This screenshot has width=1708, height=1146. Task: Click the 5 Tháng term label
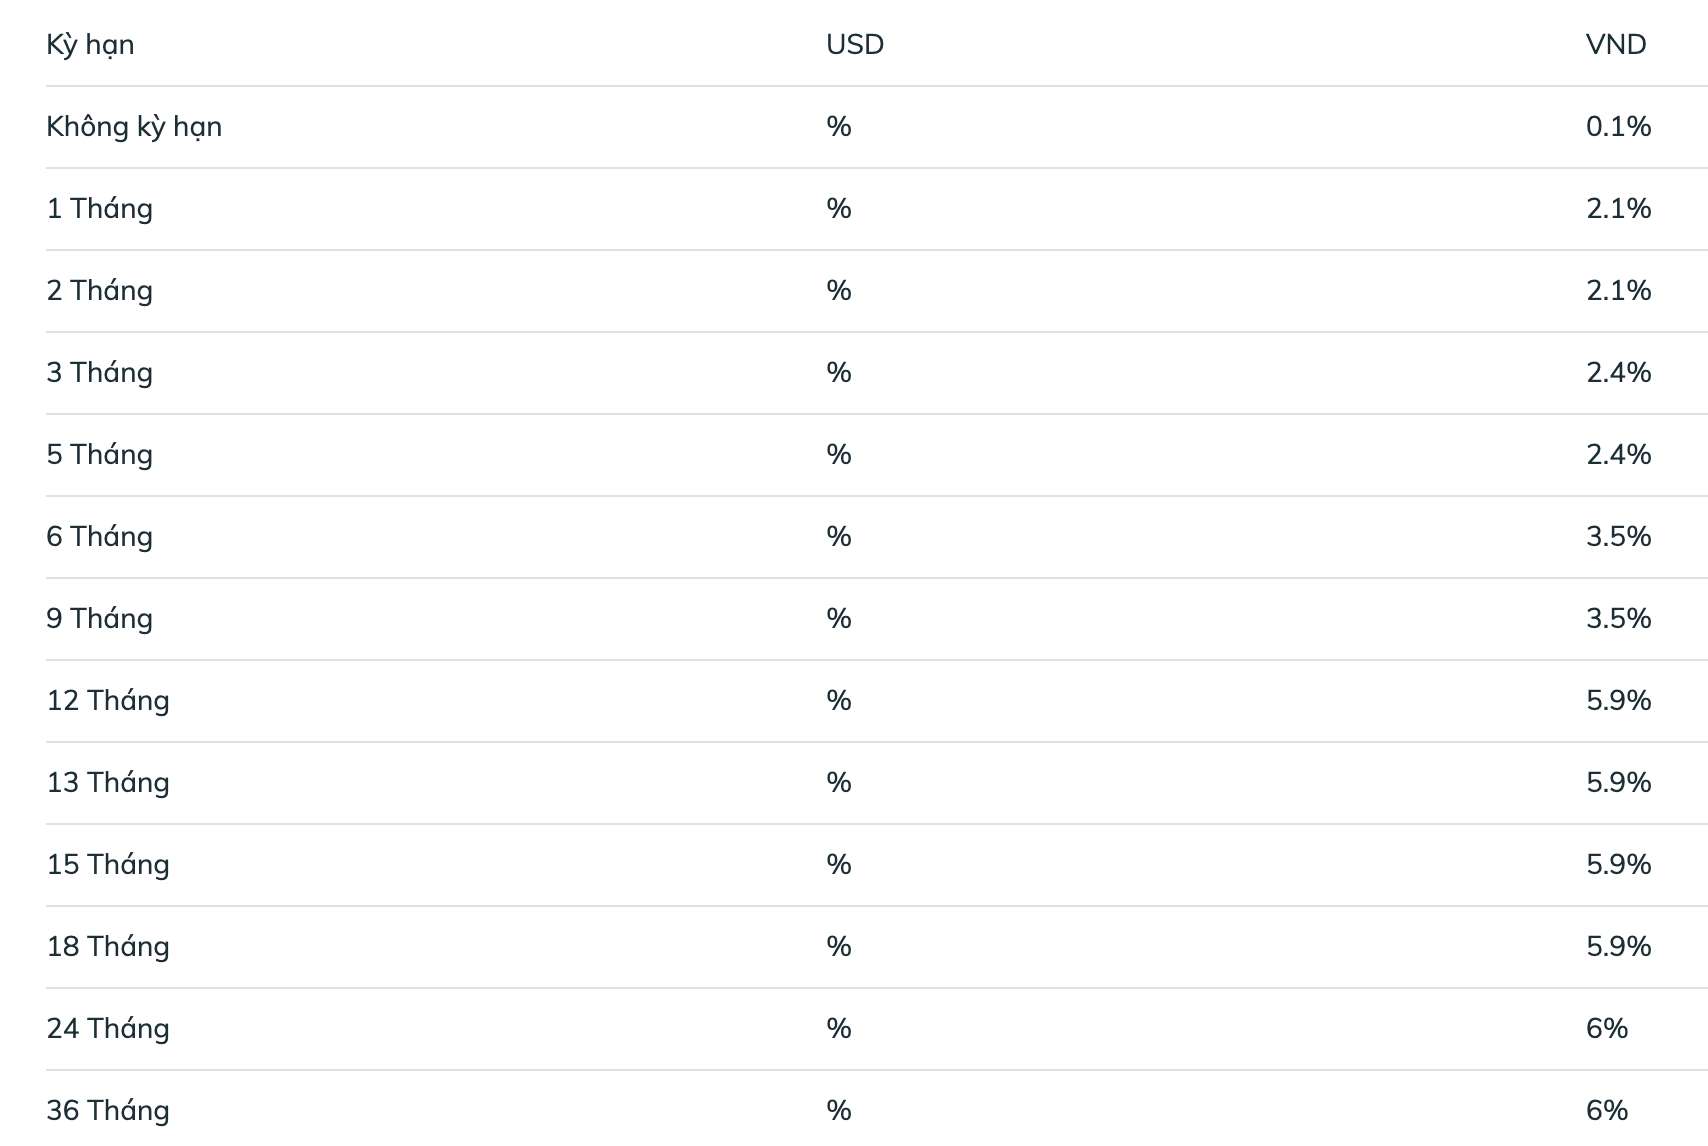pos(99,455)
